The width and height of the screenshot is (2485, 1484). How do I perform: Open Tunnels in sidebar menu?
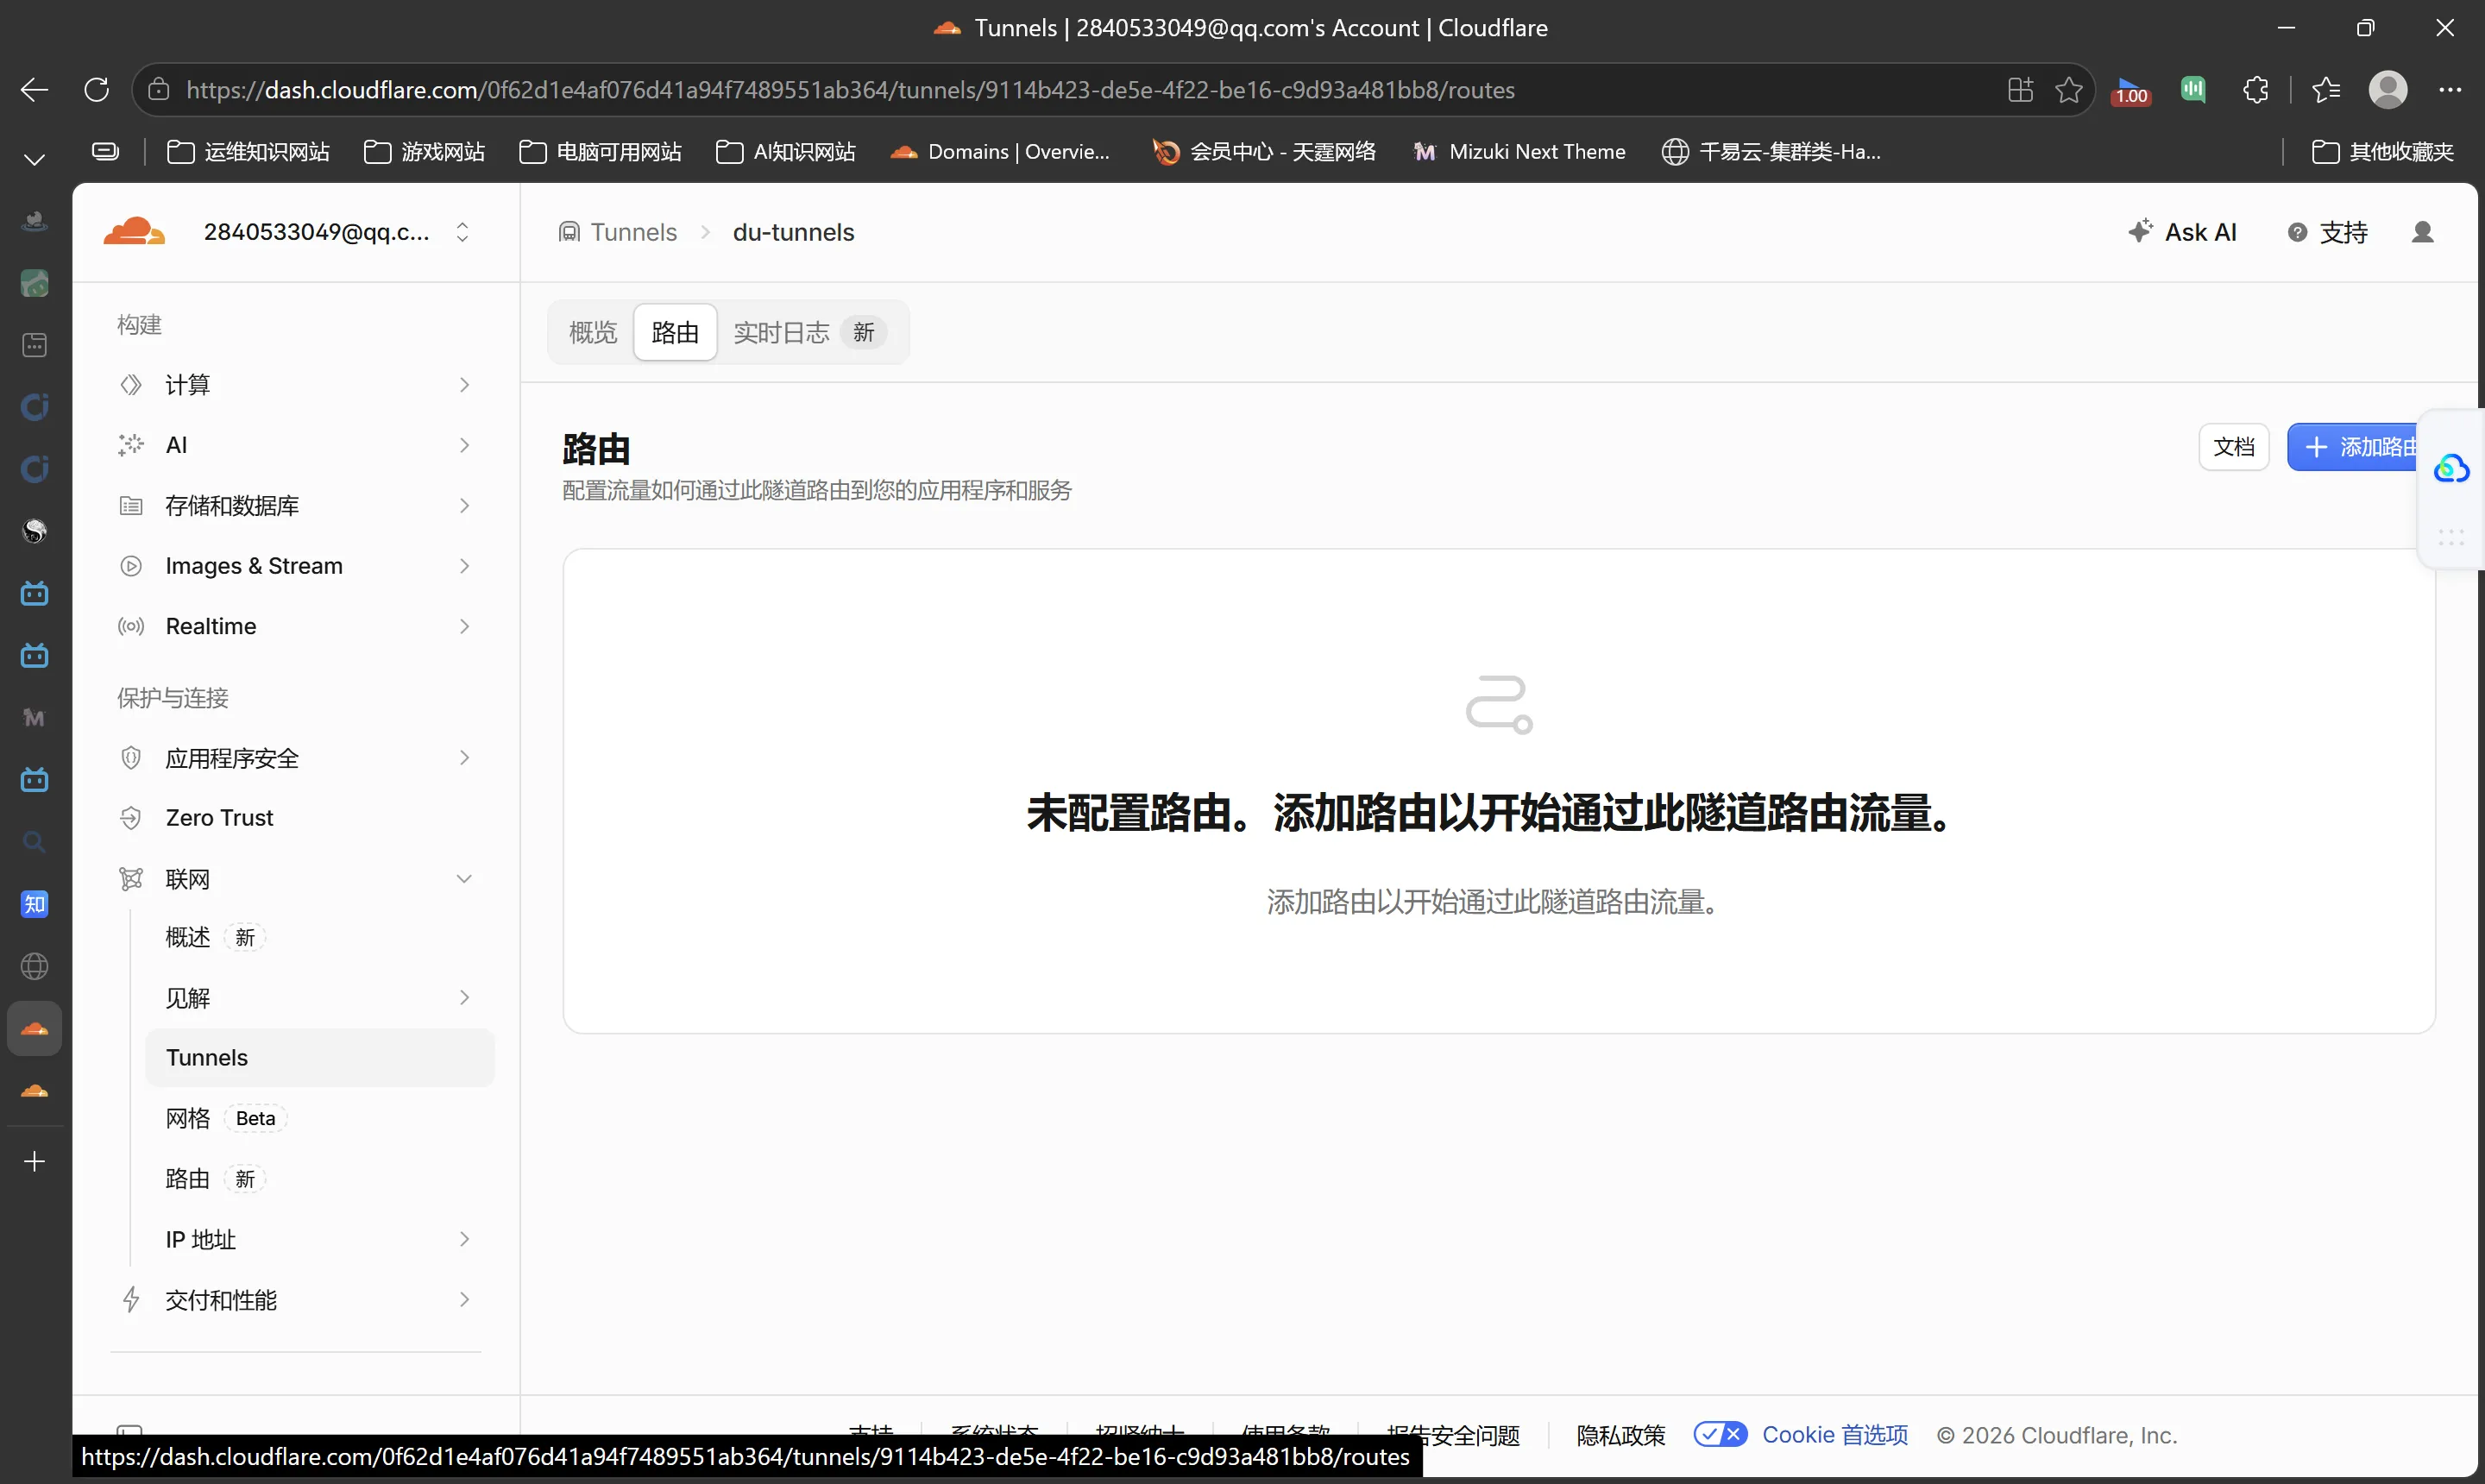click(319, 1057)
